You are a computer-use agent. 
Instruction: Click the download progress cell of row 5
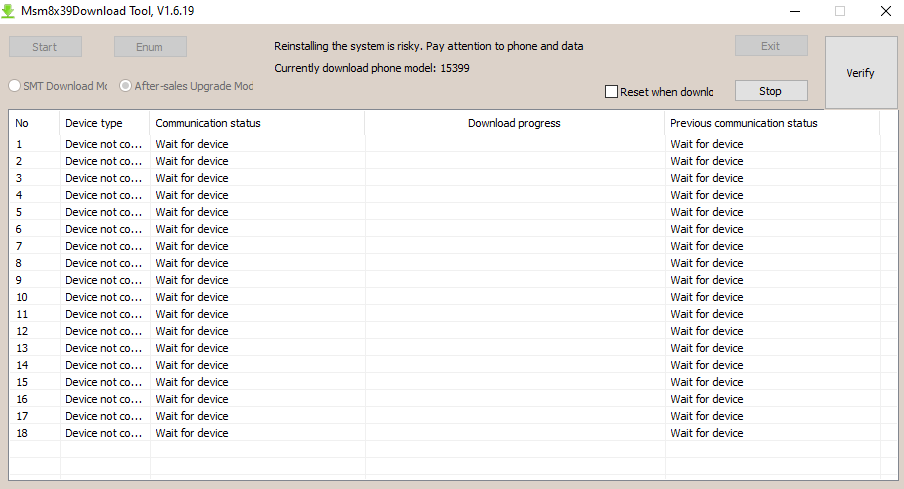[x=515, y=212]
